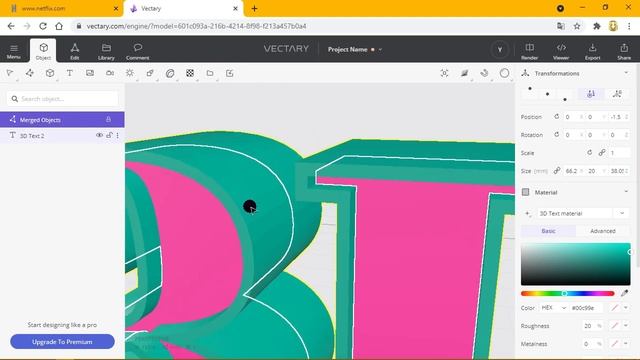
Task: Enable local-axis transform mode
Action: [x=617, y=94]
